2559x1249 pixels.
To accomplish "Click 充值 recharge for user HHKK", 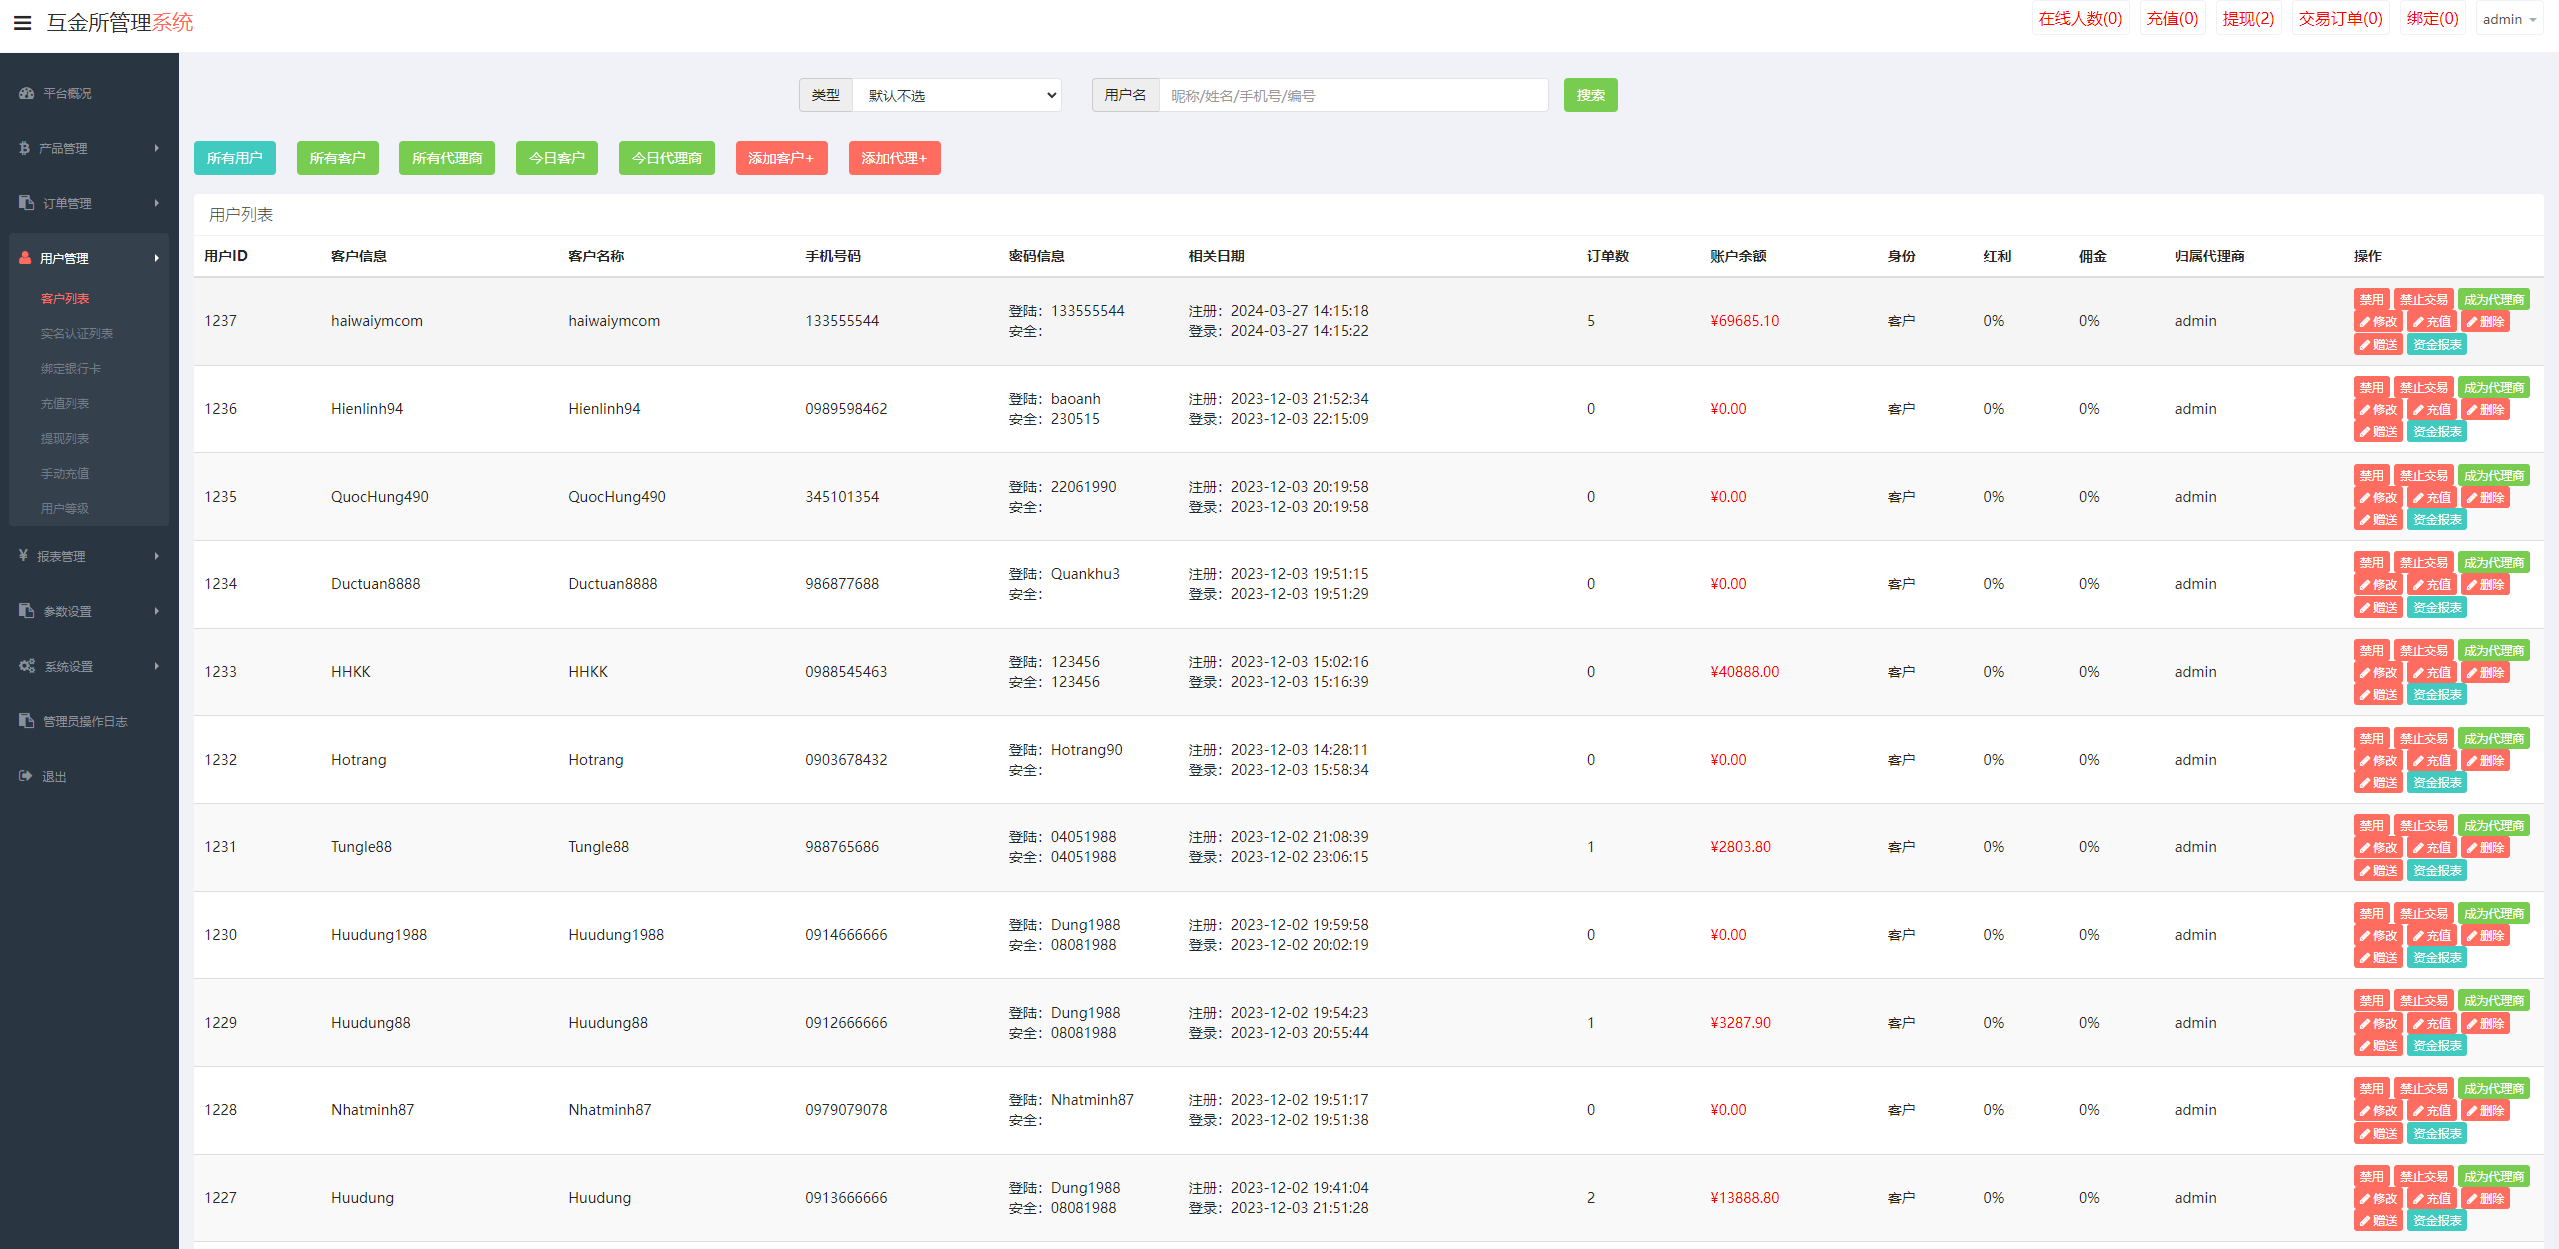I will point(2432,673).
